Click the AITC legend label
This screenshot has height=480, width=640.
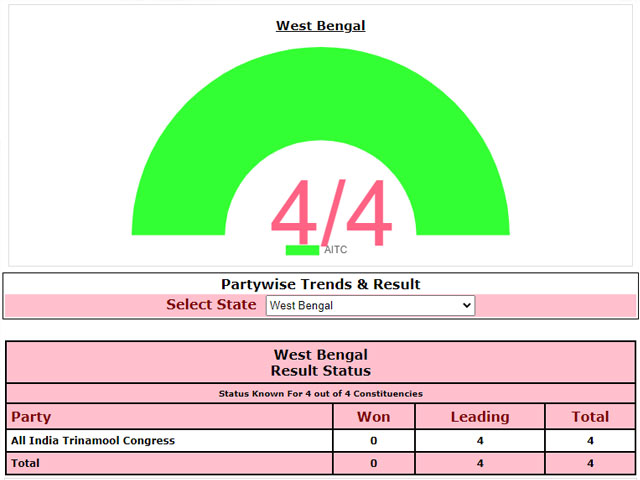pos(336,249)
